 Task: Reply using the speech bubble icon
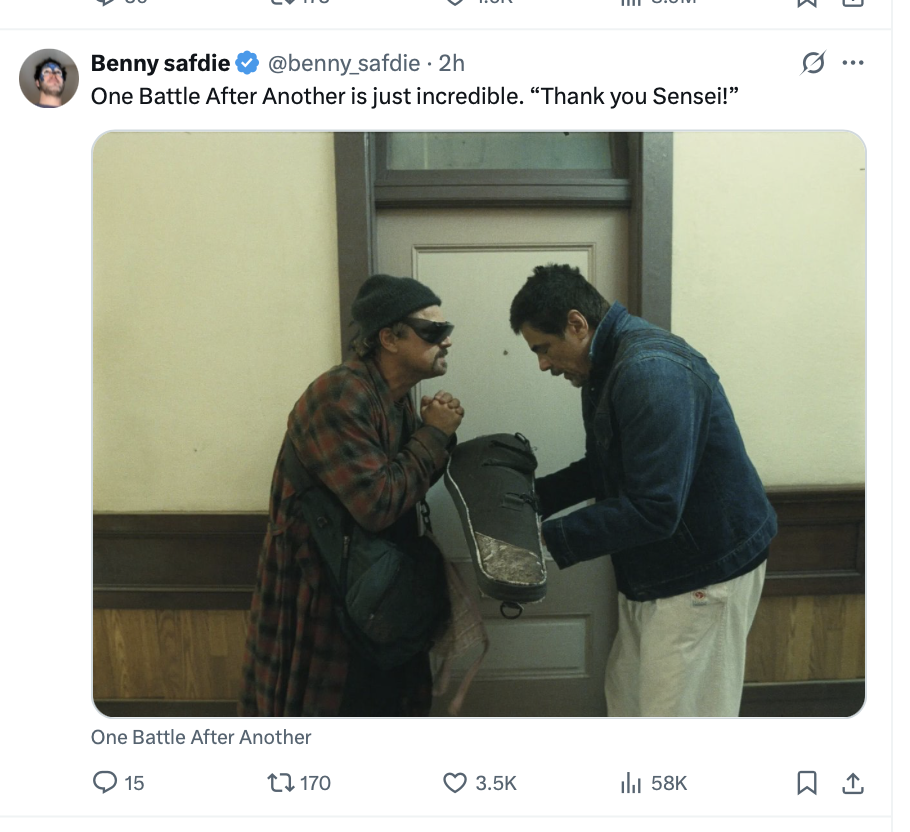click(x=105, y=783)
